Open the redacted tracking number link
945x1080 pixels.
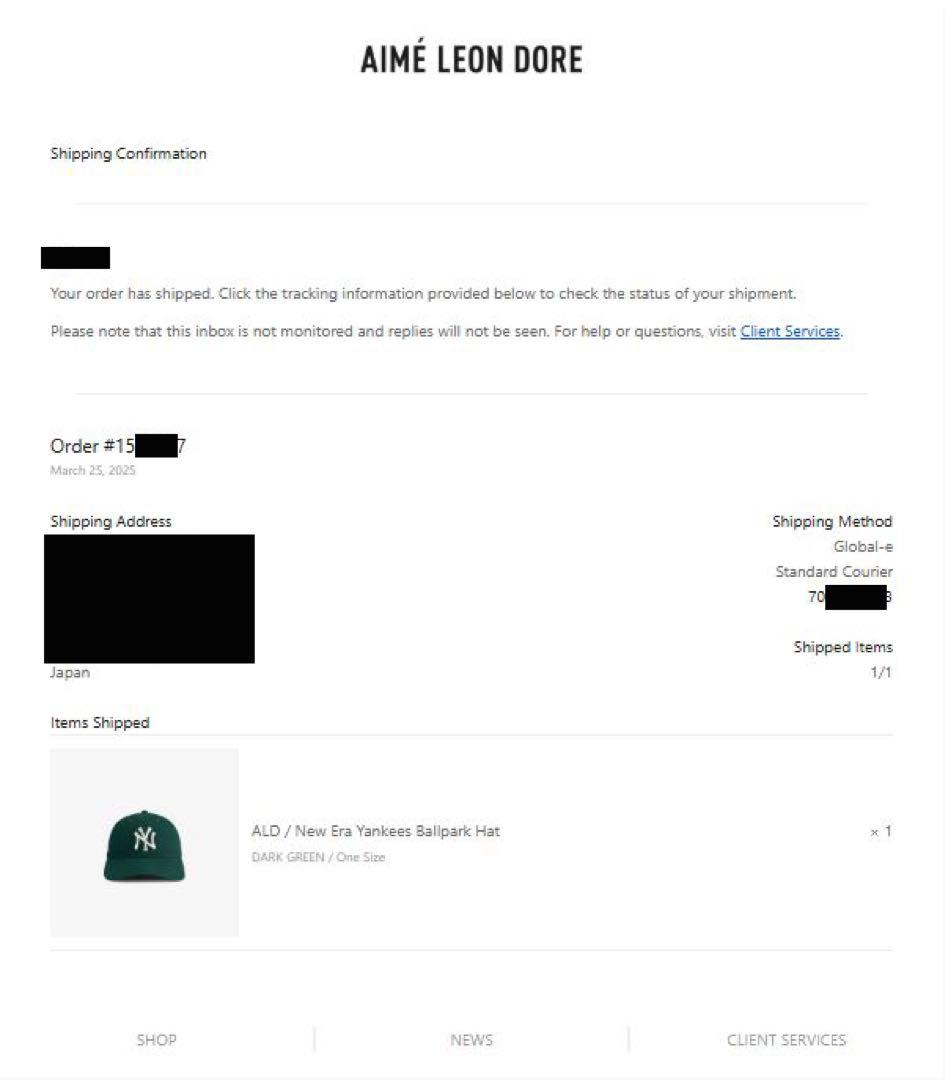click(850, 597)
